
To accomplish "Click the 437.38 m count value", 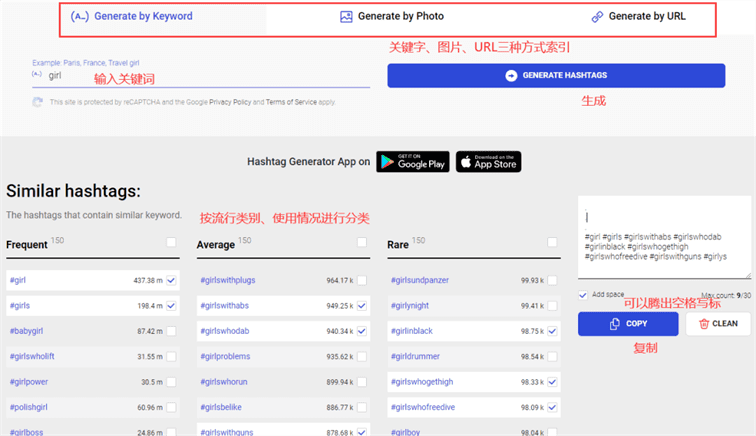I will [148, 281].
